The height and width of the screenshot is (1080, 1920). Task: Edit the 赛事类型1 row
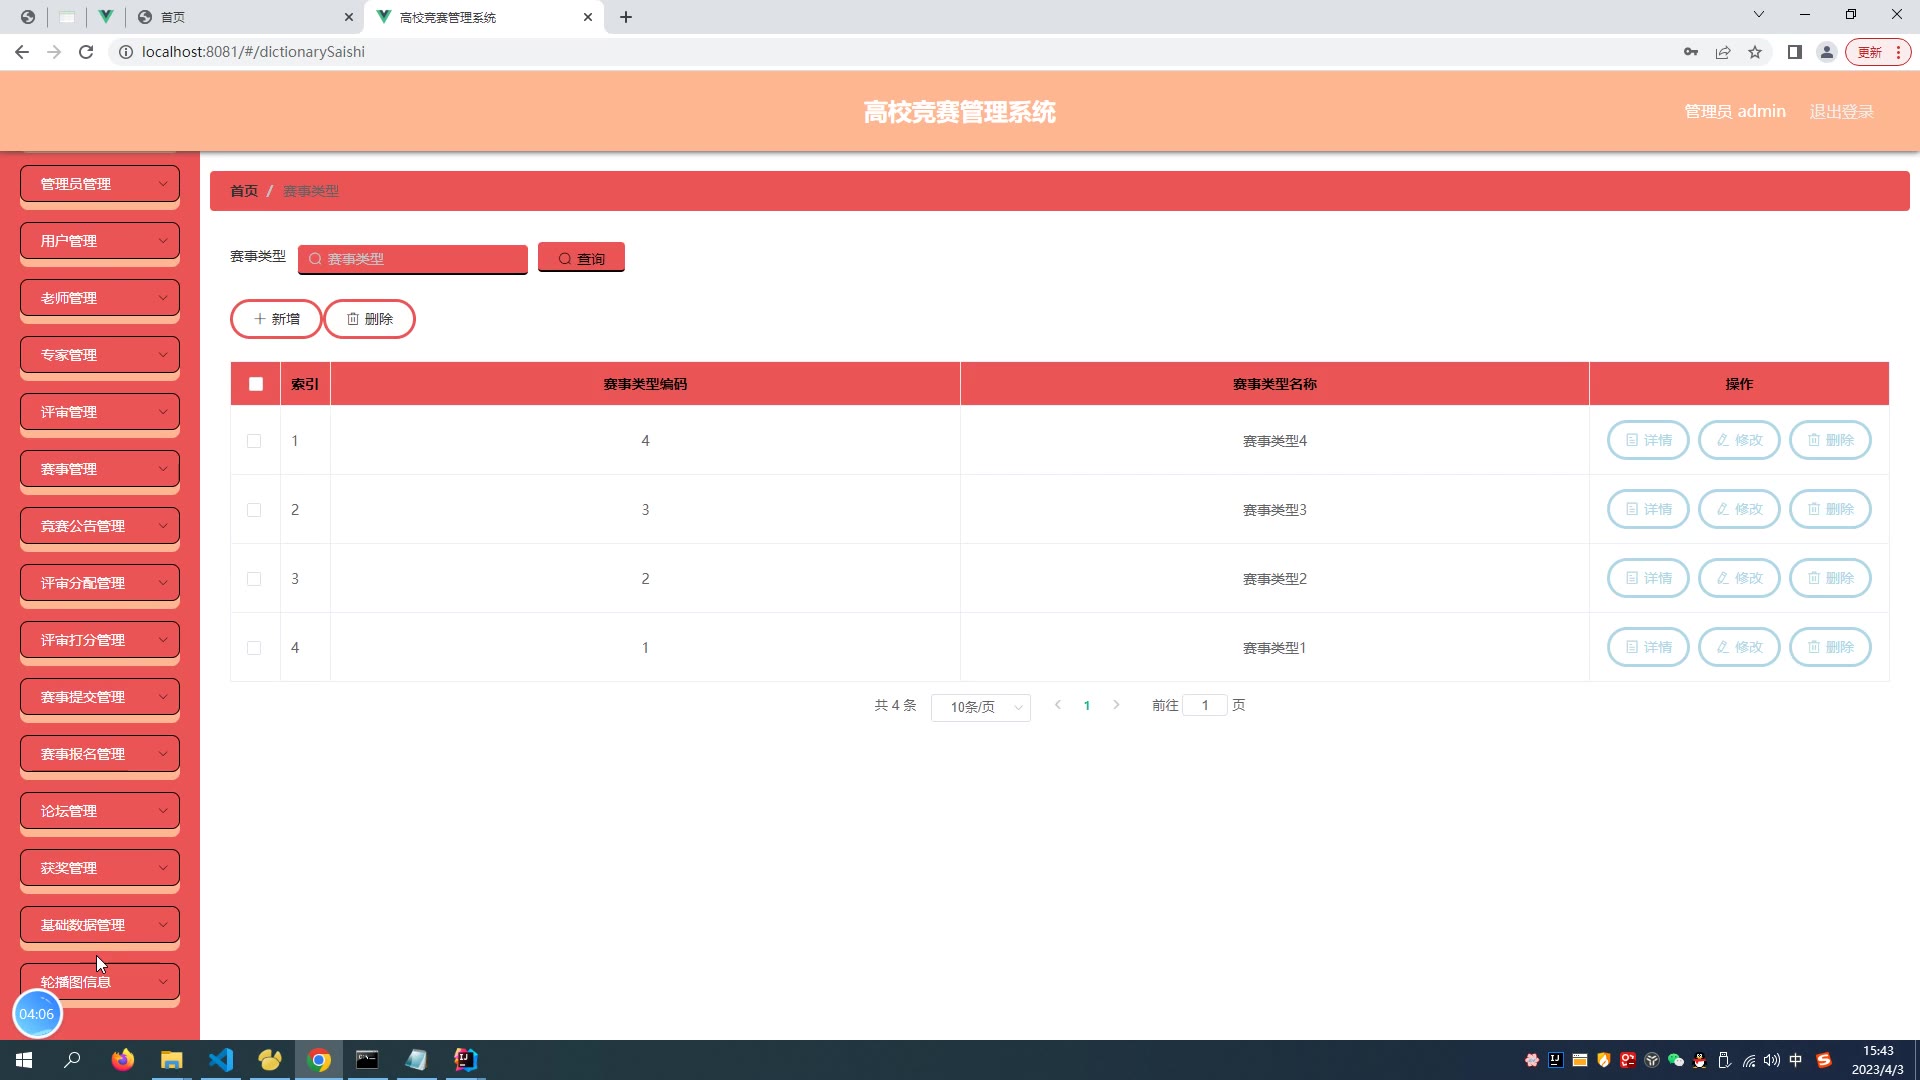[1739, 647]
